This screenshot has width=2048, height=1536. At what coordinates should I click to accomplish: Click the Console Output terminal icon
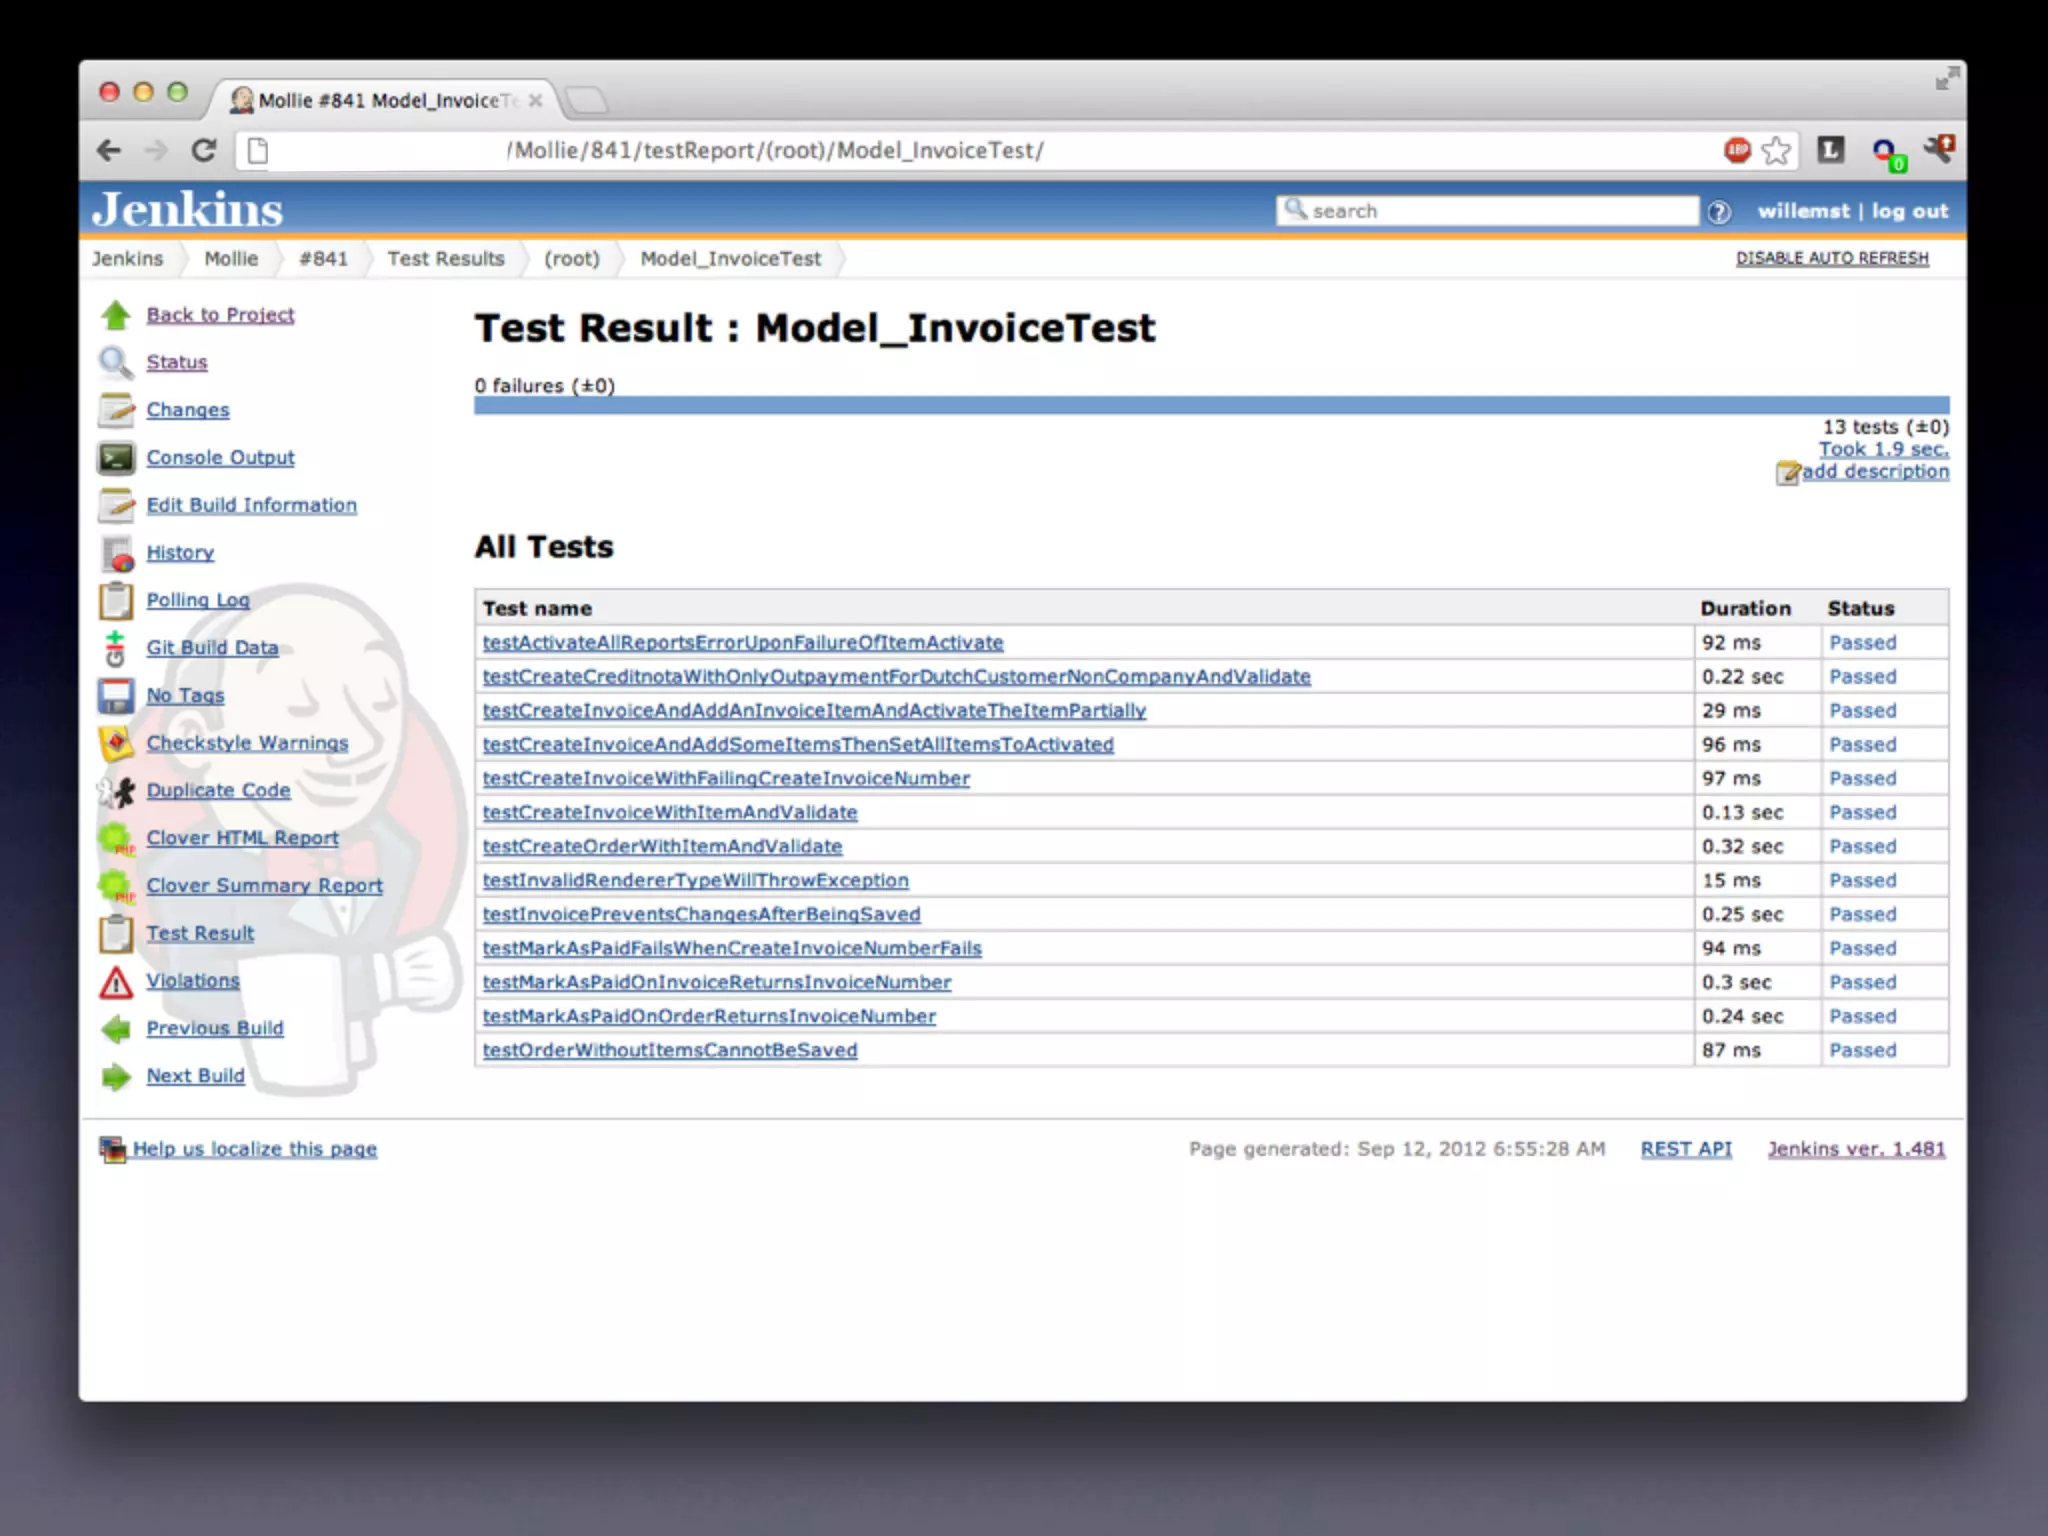[116, 458]
